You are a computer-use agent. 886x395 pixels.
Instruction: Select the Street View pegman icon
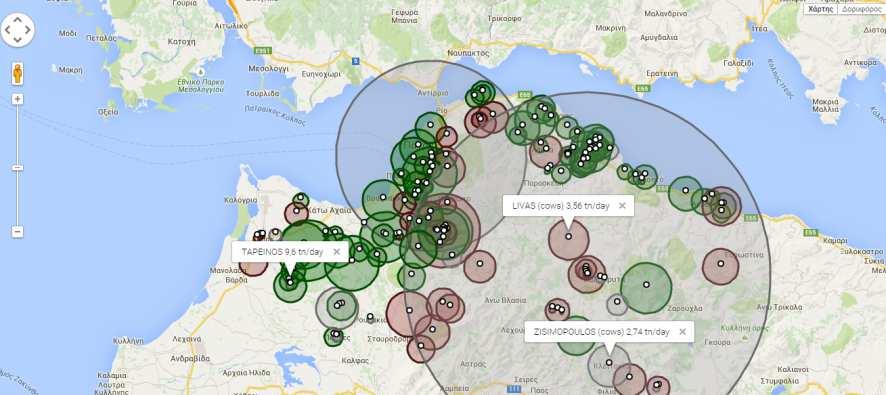18,73
